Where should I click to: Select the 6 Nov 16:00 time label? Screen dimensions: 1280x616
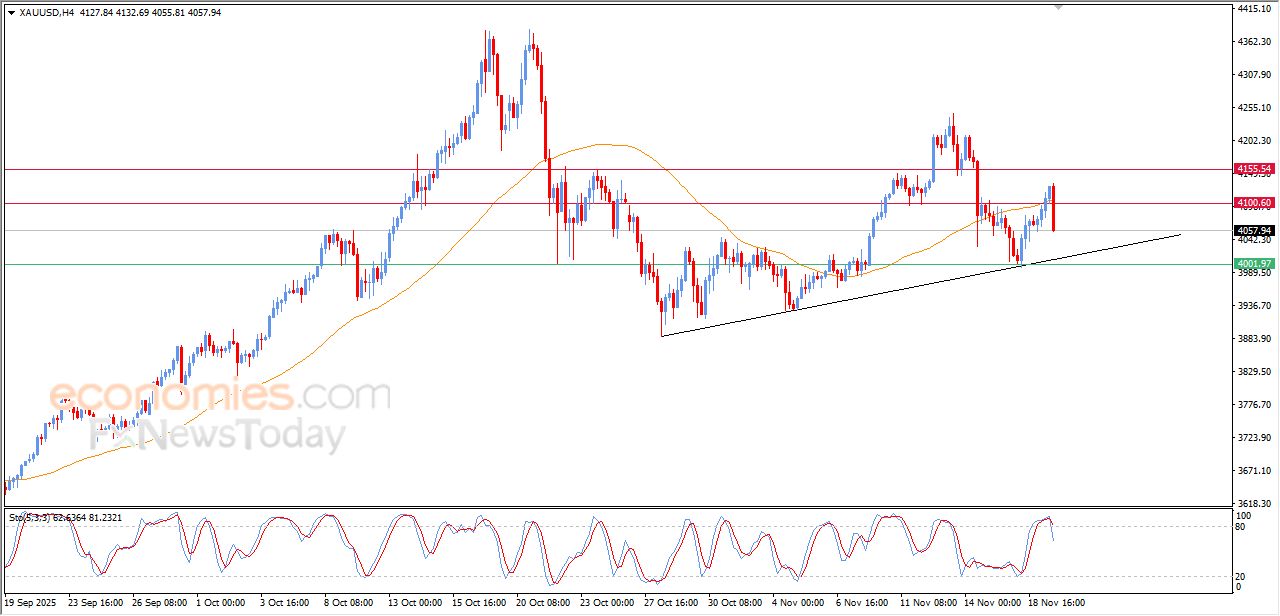pyautogui.click(x=863, y=604)
